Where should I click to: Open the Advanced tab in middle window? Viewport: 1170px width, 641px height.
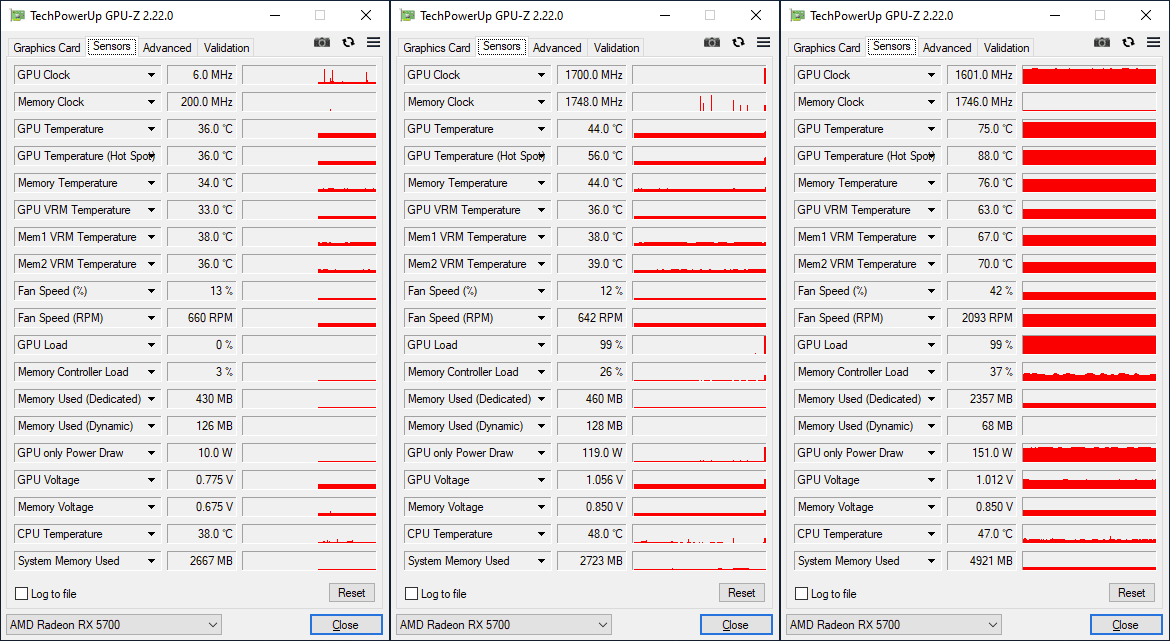[x=557, y=48]
